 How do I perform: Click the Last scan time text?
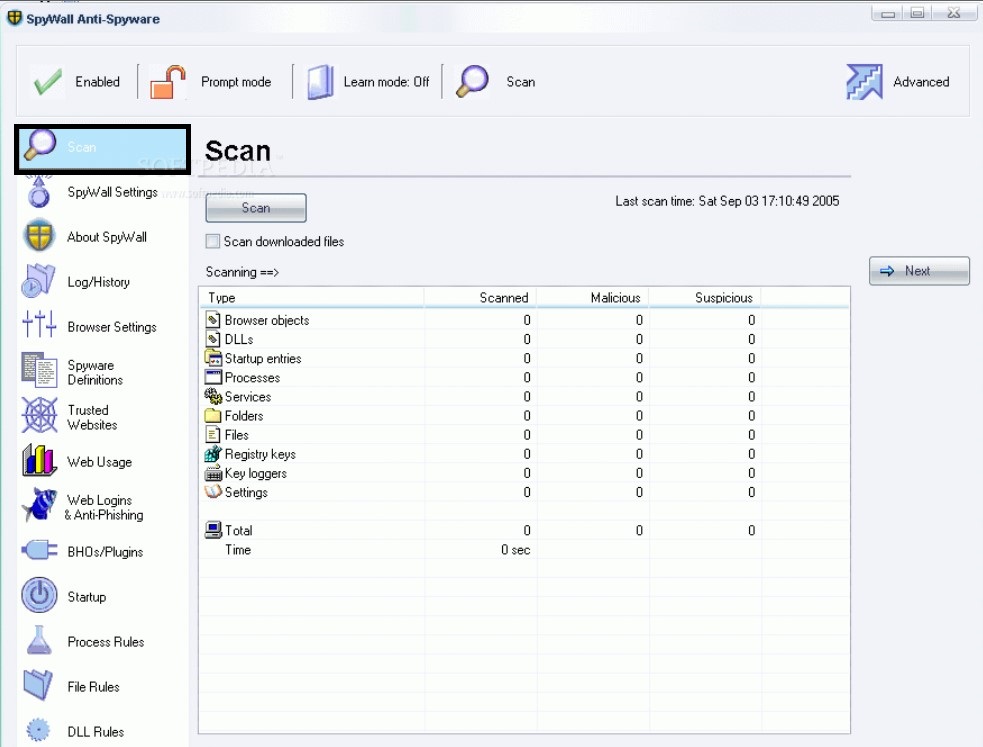pos(727,201)
